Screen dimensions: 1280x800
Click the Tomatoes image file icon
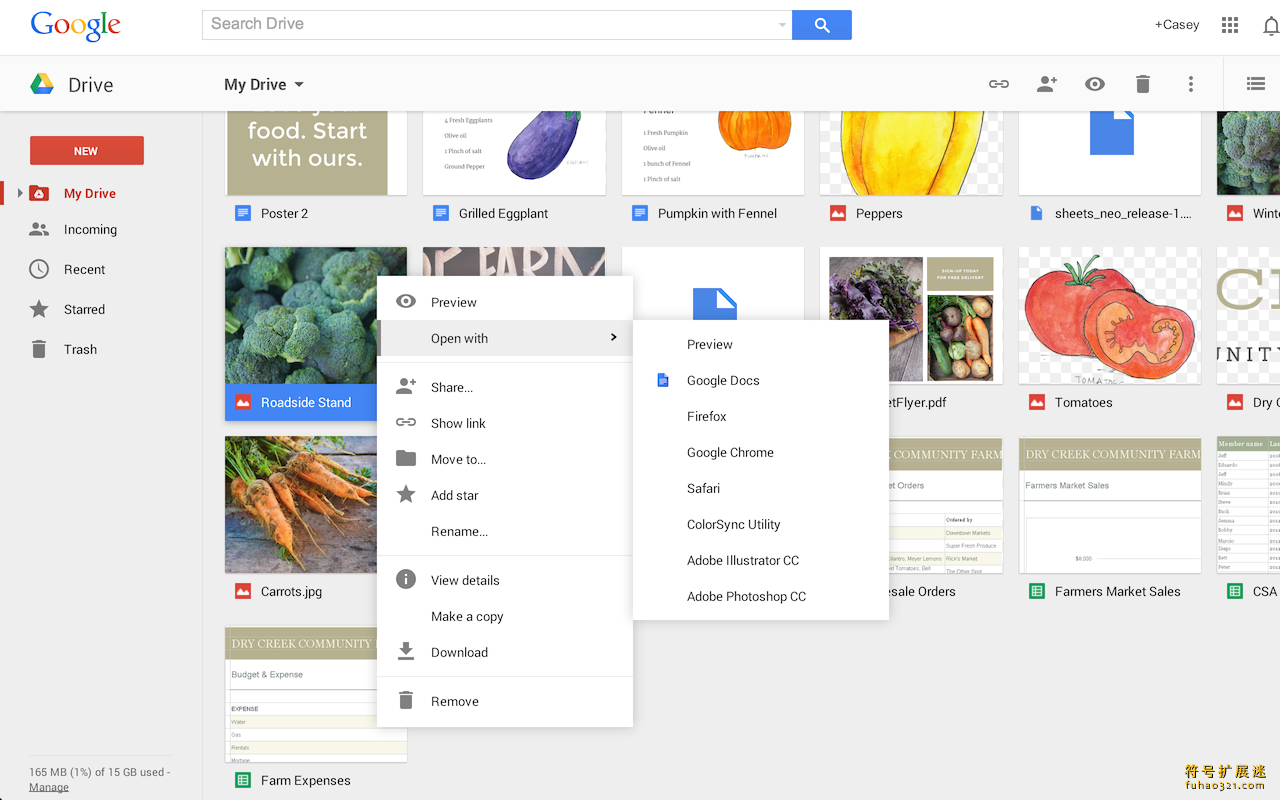(x=1037, y=402)
